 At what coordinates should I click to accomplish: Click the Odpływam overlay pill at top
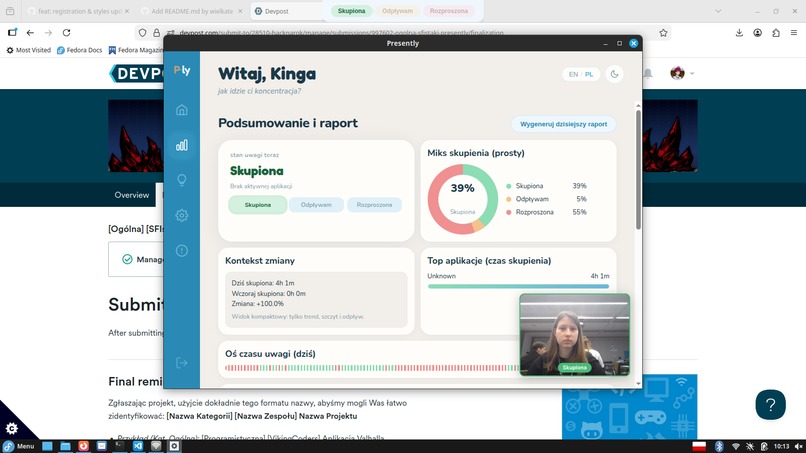point(397,11)
